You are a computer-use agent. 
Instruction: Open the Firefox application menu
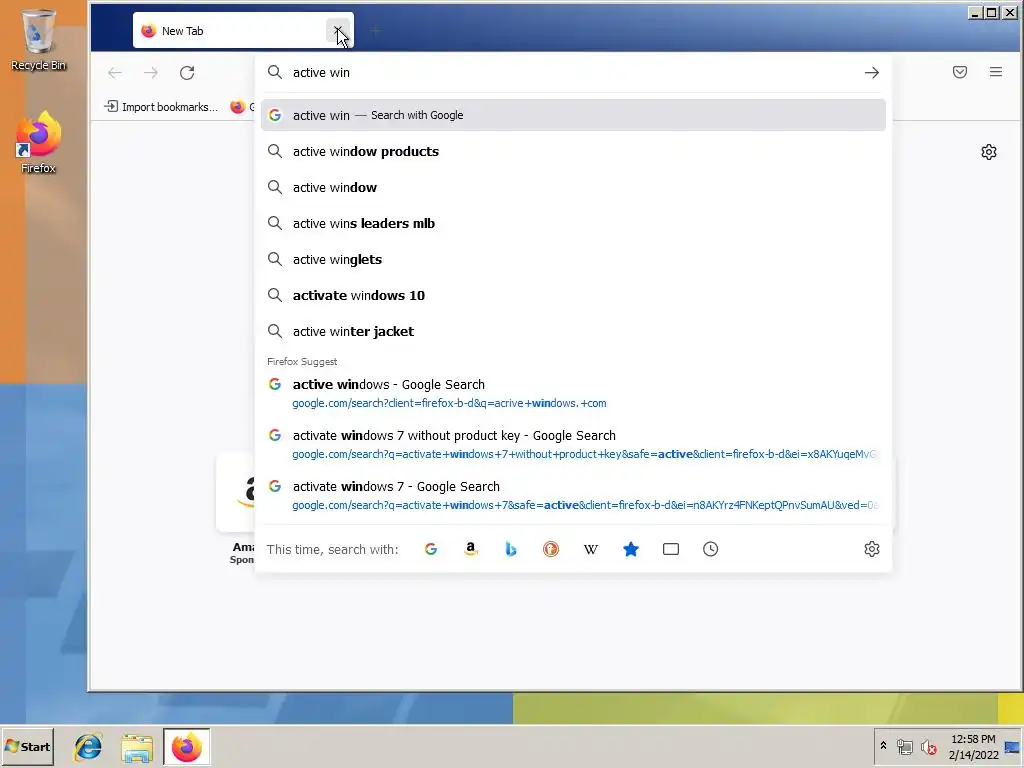coord(995,72)
